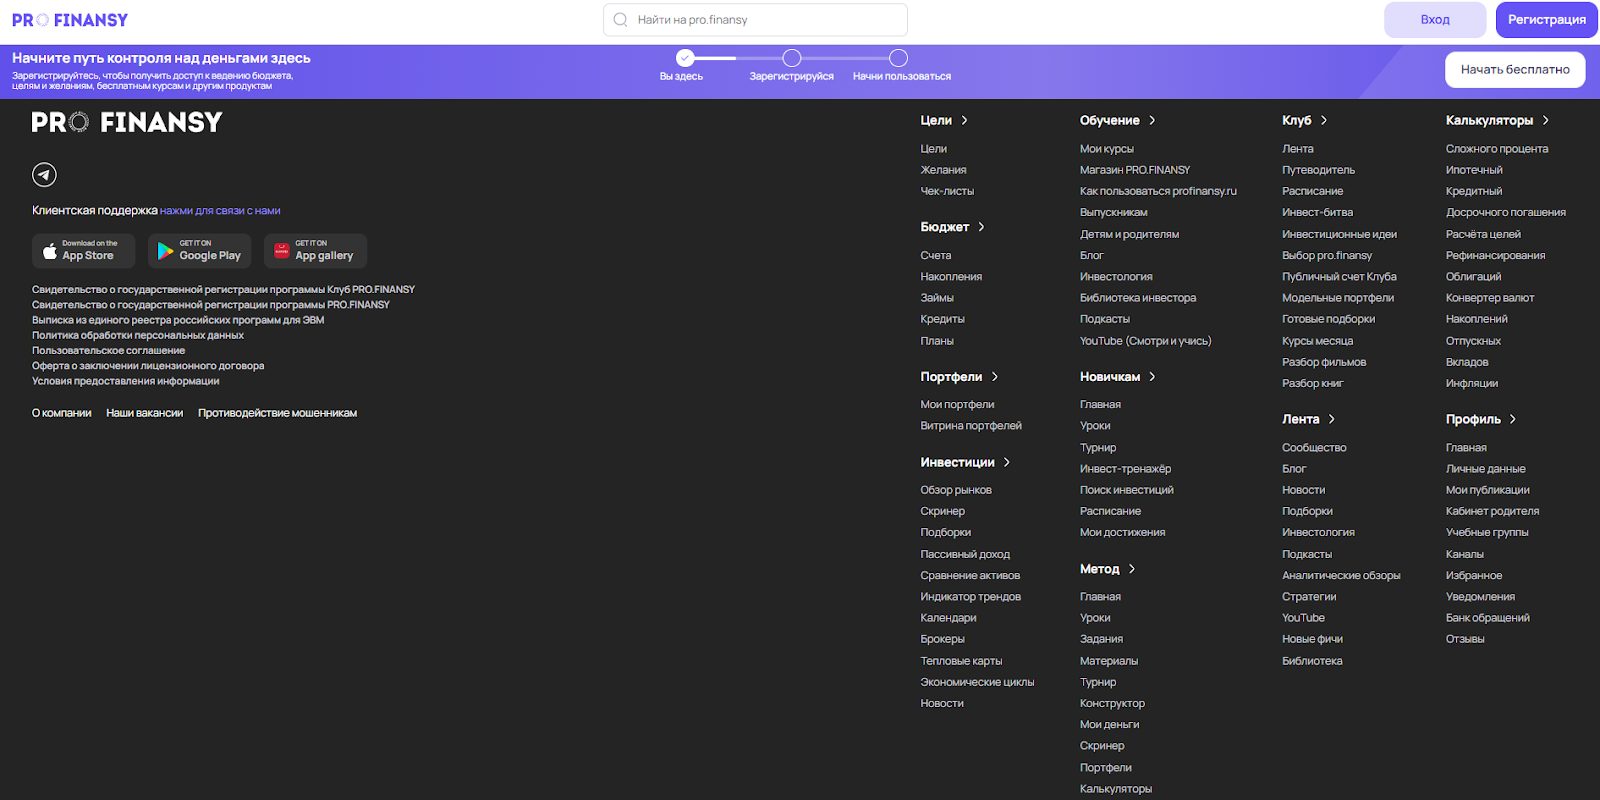Open Условия предоставления информации link
The width and height of the screenshot is (1600, 800).
(x=125, y=381)
